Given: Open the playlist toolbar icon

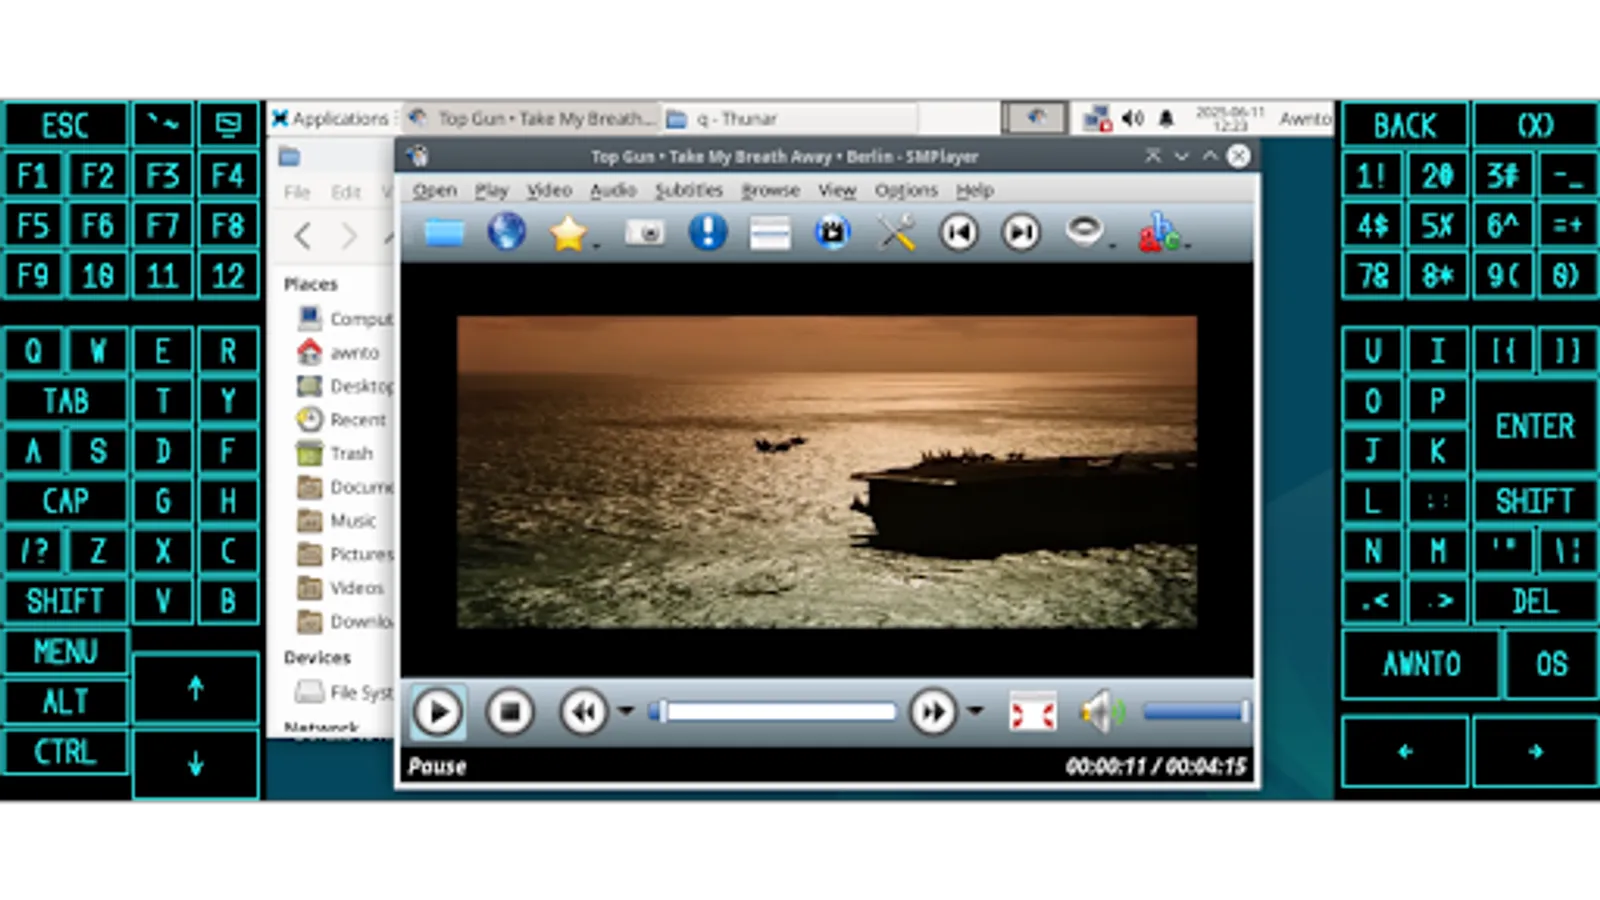Looking at the screenshot, I should [x=770, y=232].
